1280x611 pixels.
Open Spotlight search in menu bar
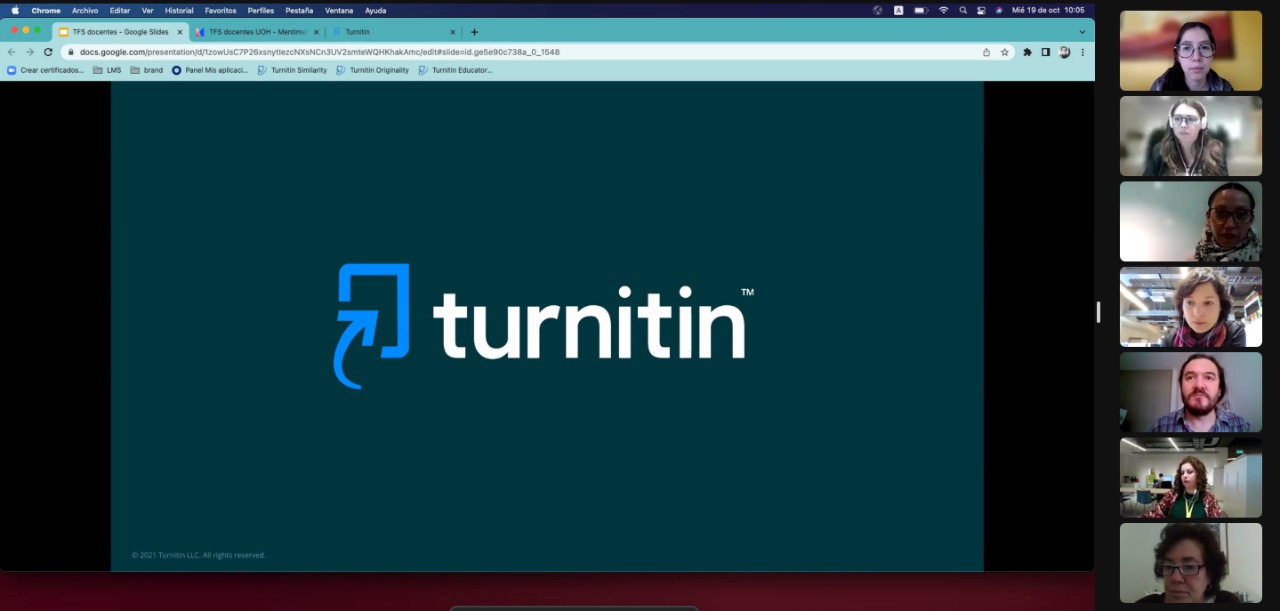[963, 10]
